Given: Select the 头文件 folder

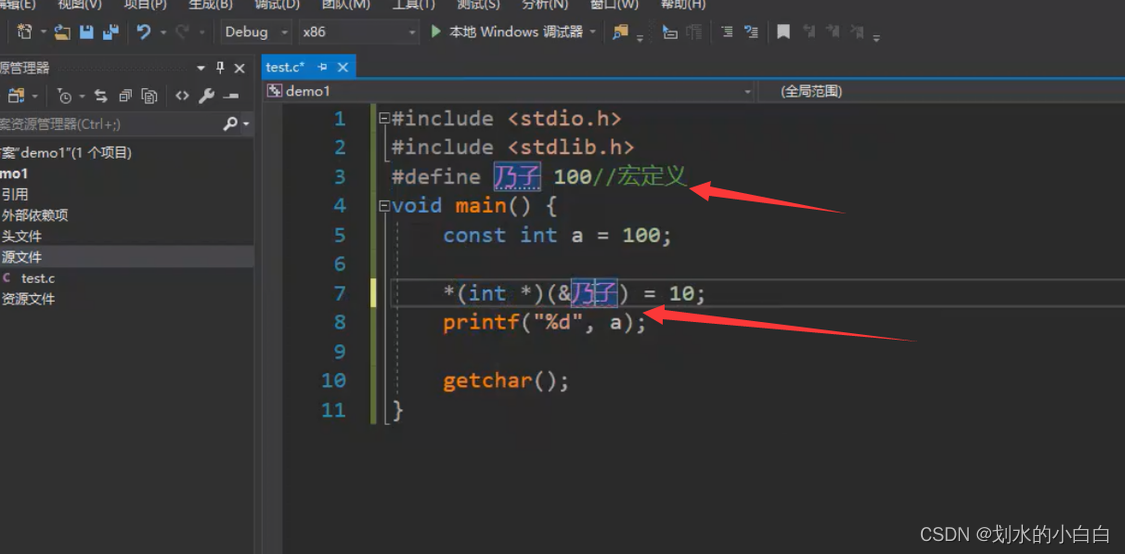Looking at the screenshot, I should [x=22, y=236].
